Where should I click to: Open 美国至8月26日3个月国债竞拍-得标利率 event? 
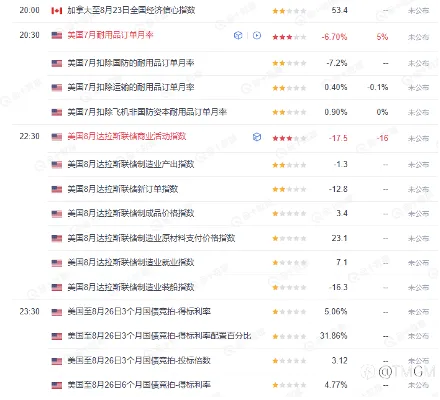click(x=139, y=312)
